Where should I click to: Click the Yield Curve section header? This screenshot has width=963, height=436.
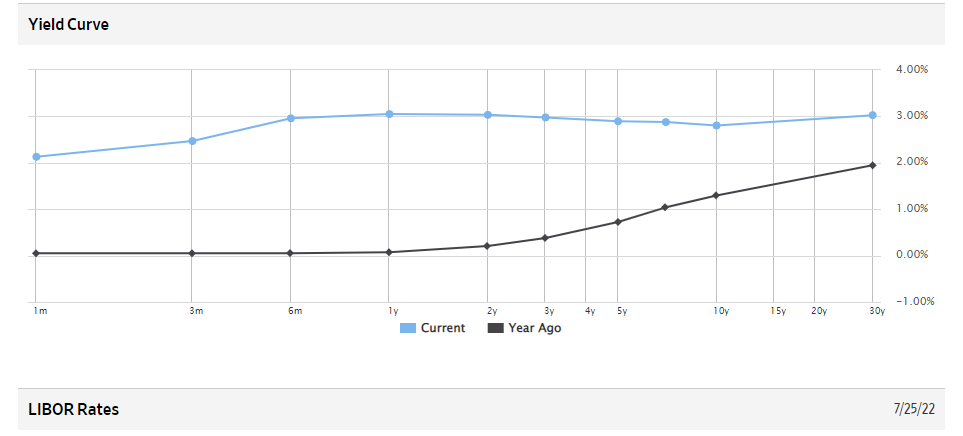[69, 24]
